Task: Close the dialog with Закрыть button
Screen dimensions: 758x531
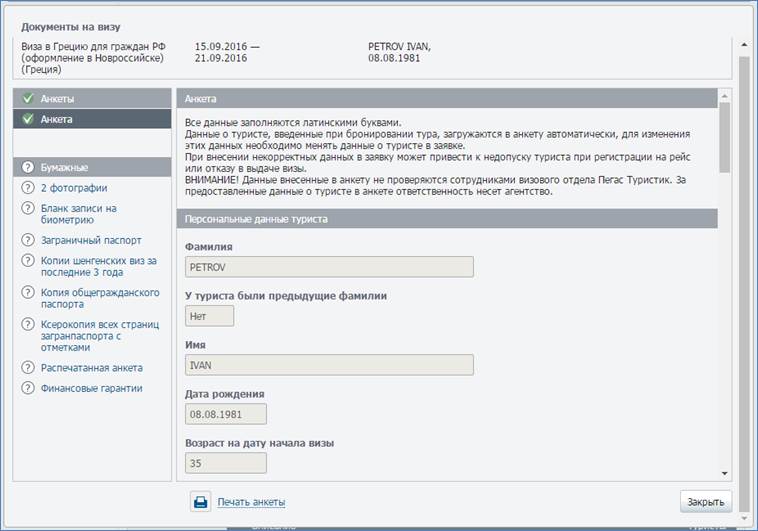Action: click(706, 502)
